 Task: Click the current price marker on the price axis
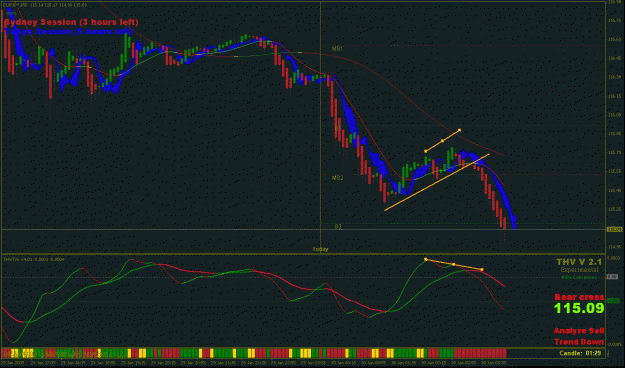coord(614,229)
